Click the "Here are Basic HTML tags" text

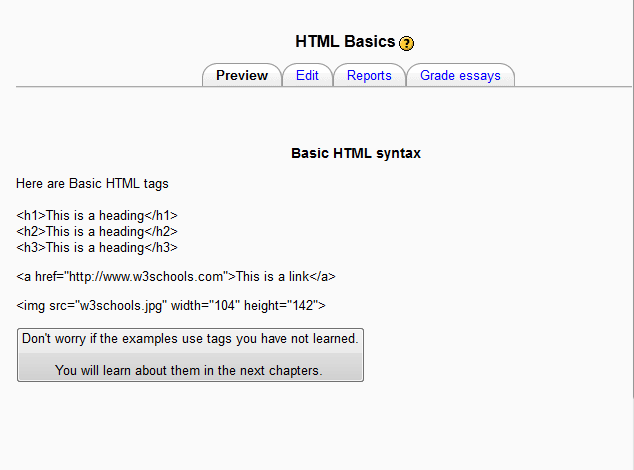pos(92,184)
